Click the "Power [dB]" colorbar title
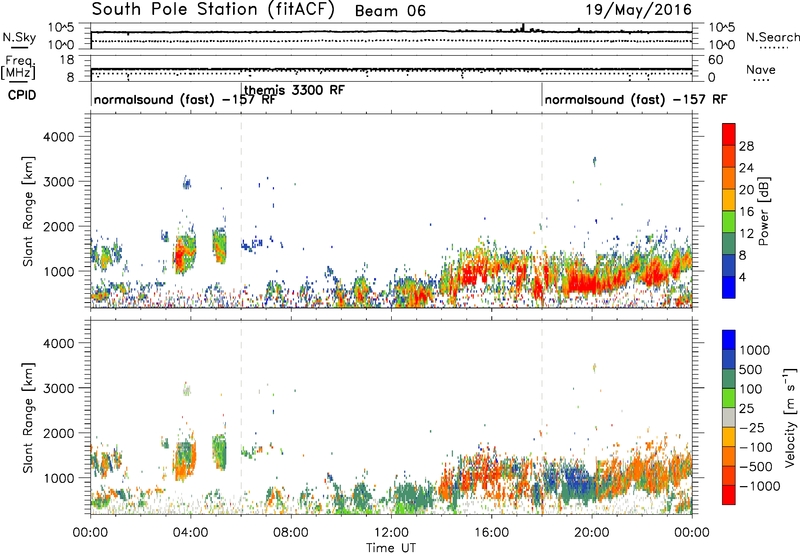The width and height of the screenshot is (800, 554). (x=763, y=211)
